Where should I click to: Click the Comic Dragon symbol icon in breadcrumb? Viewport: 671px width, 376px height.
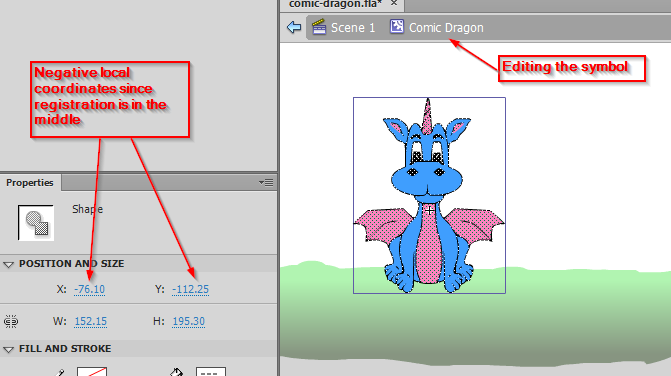[397, 27]
